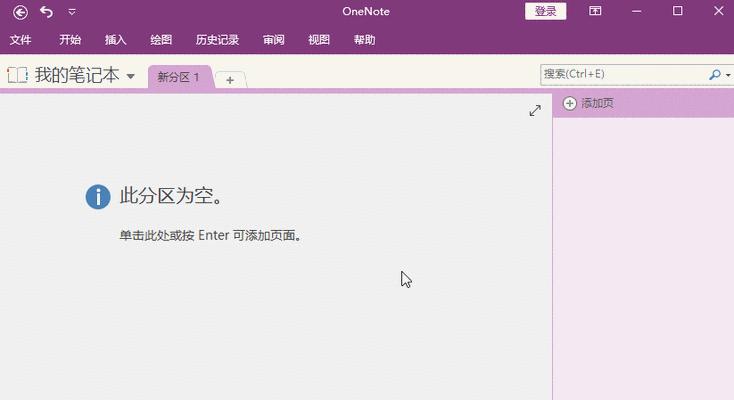734x400 pixels.
Task: Click the full page view expand arrow
Action: 535,111
